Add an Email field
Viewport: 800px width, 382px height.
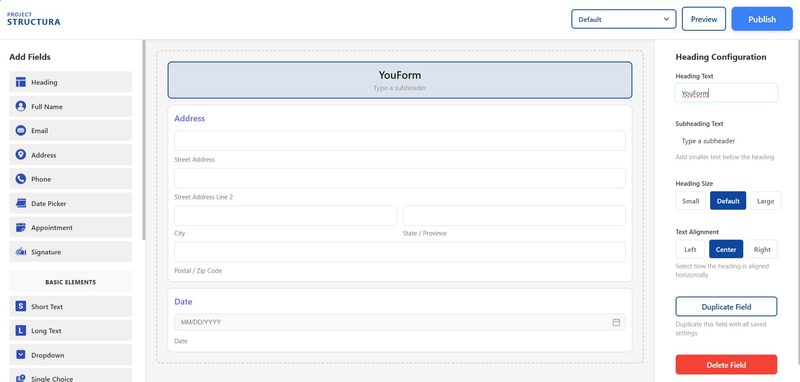tap(70, 131)
